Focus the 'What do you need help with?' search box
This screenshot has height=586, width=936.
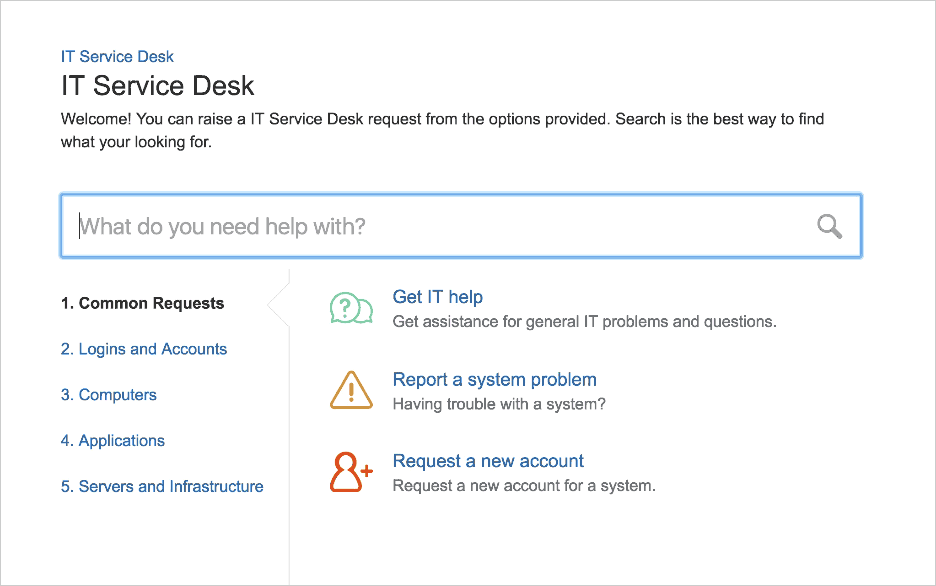pyautogui.click(x=461, y=226)
